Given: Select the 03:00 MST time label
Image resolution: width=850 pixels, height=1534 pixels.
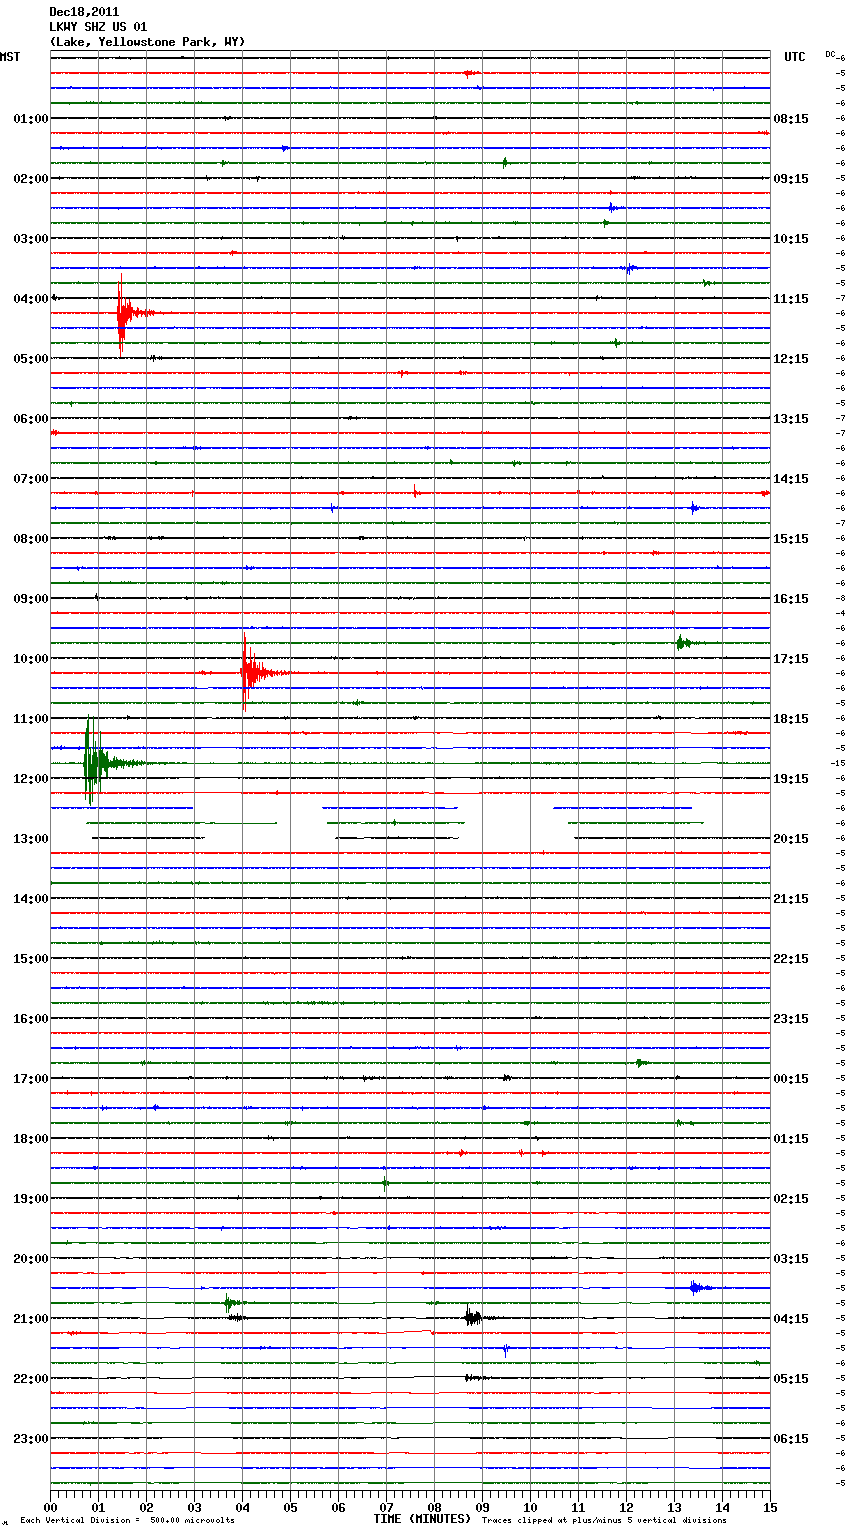Looking at the screenshot, I should [x=30, y=239].
